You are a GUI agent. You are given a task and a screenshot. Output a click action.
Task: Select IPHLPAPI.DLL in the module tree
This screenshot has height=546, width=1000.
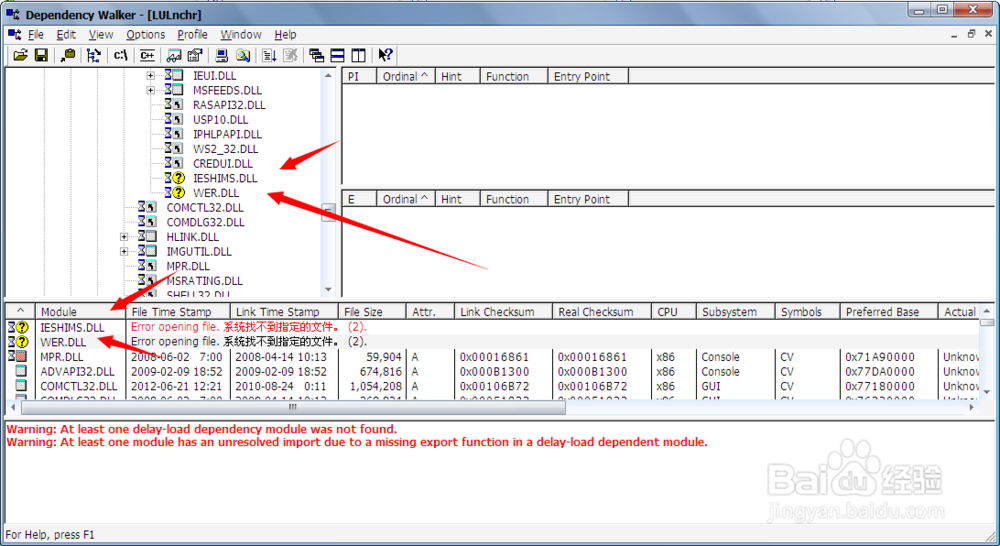pyautogui.click(x=227, y=134)
